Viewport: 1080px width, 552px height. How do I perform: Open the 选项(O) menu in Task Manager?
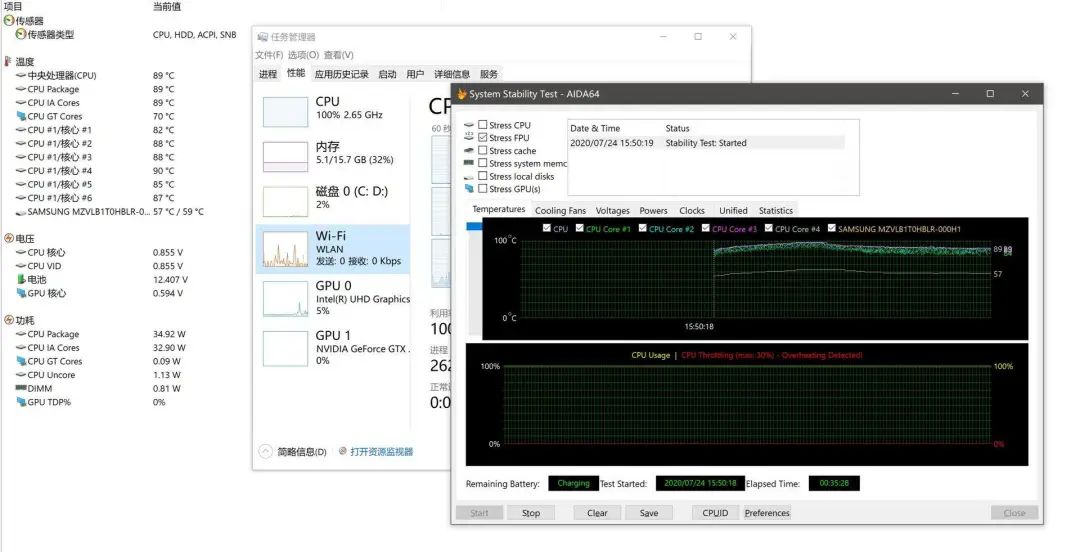tap(303, 55)
